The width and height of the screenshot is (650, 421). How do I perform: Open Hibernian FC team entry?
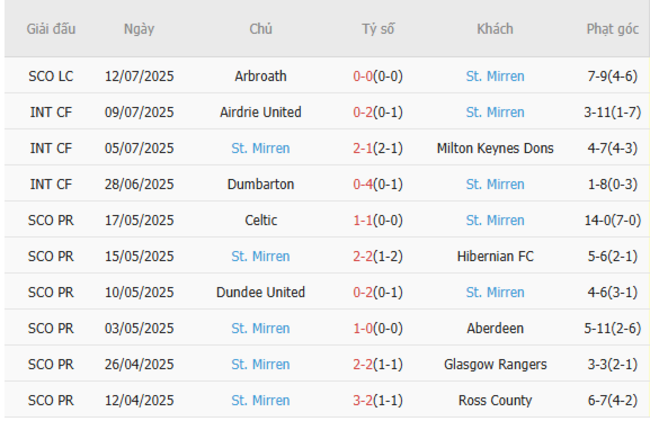(495, 256)
